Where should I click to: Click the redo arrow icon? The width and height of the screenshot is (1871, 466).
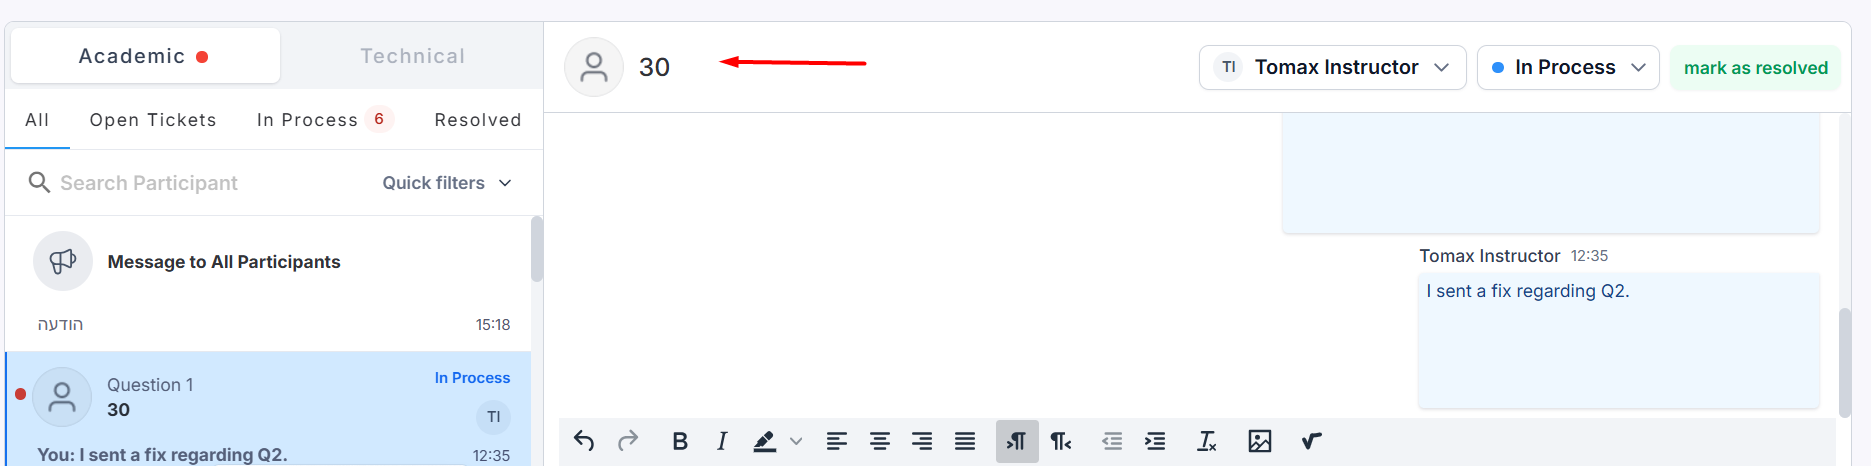[x=628, y=441]
